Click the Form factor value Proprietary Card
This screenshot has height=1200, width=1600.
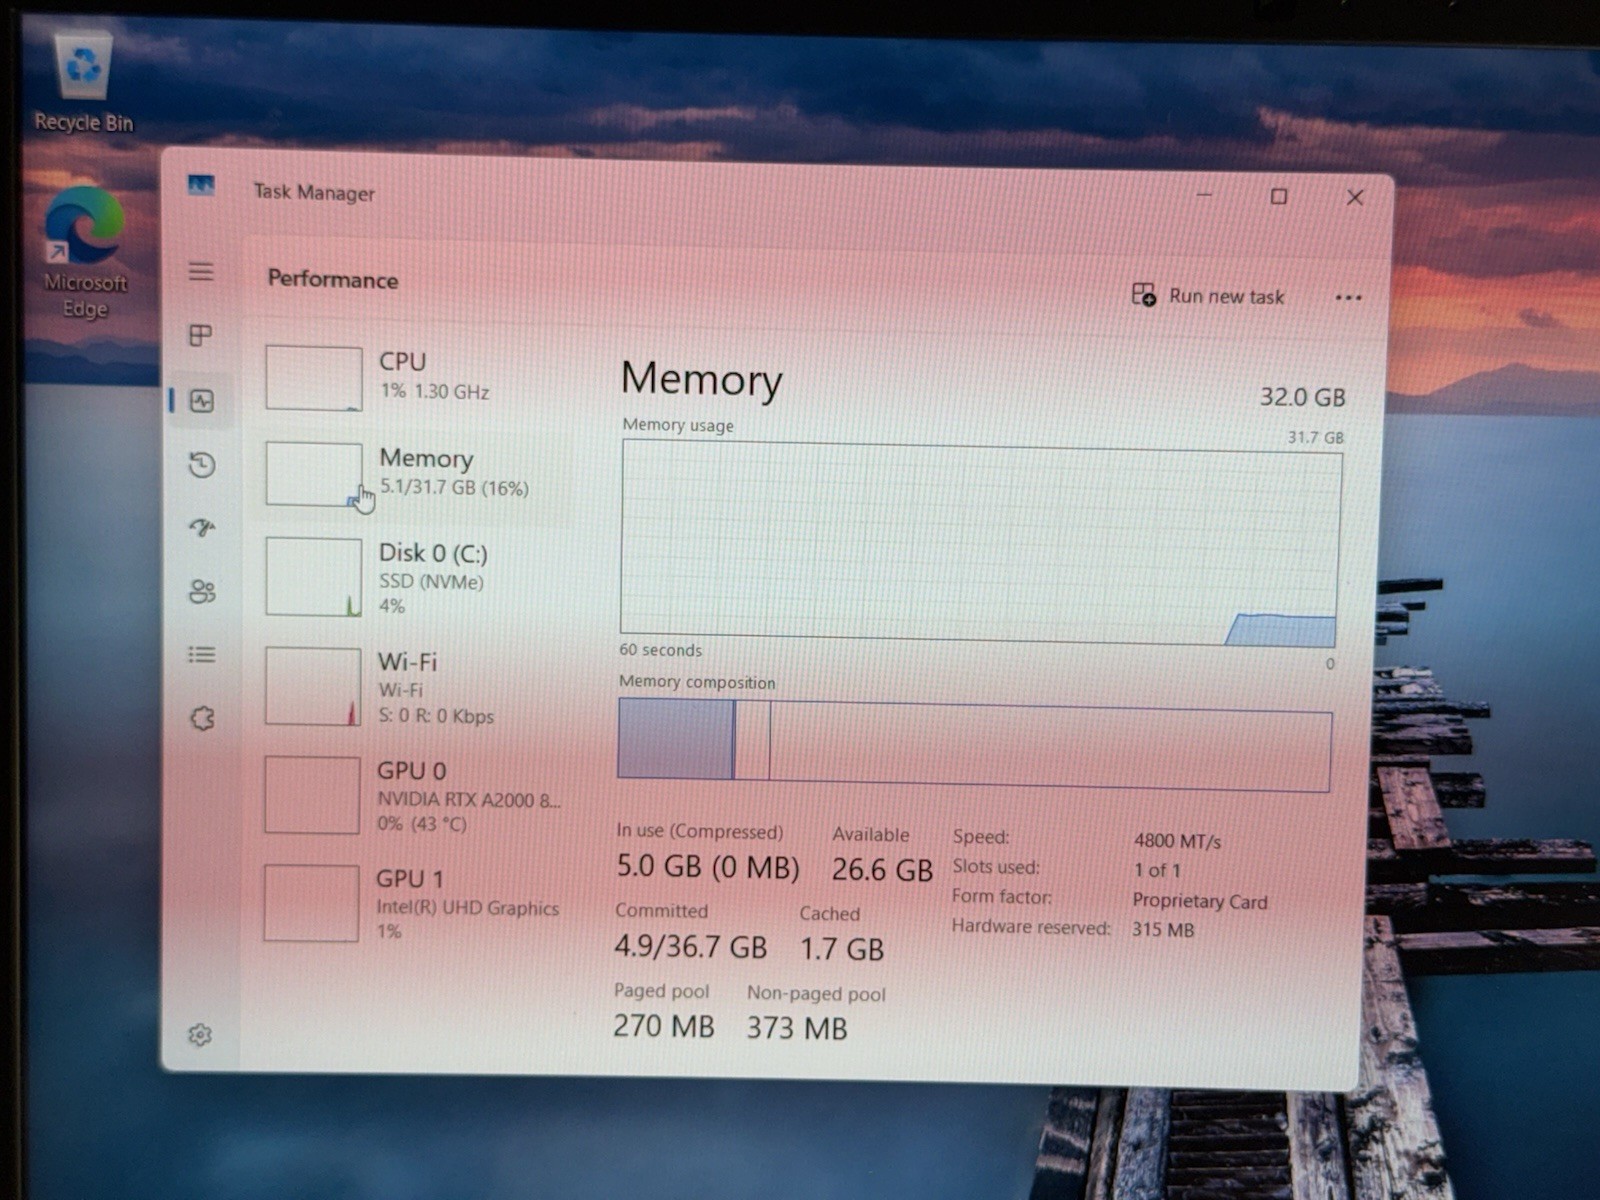1200,901
